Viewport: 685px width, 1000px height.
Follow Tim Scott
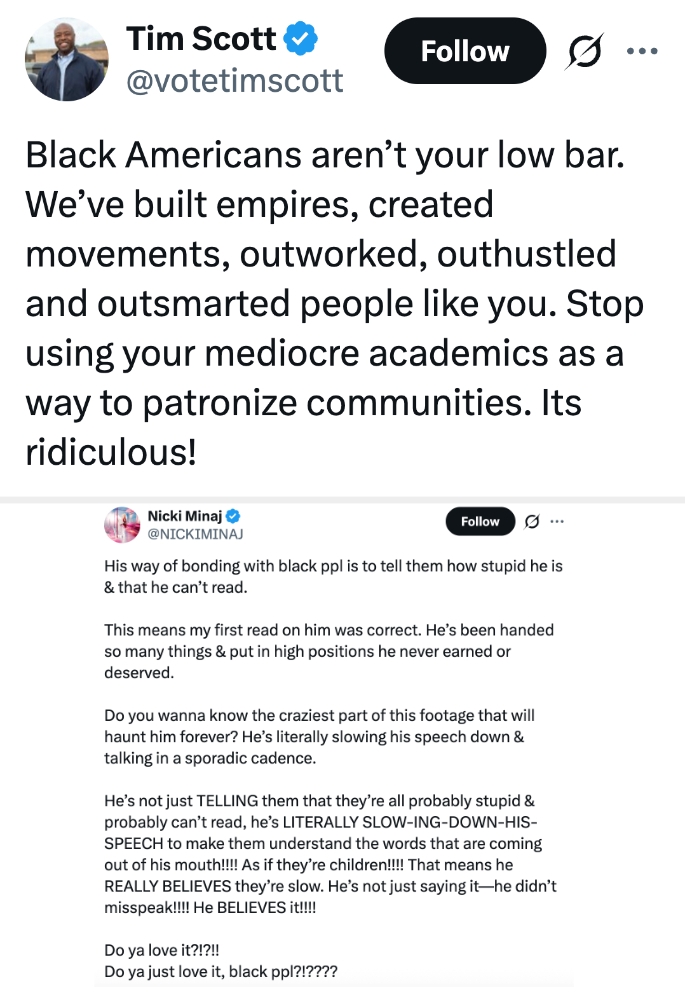465,50
